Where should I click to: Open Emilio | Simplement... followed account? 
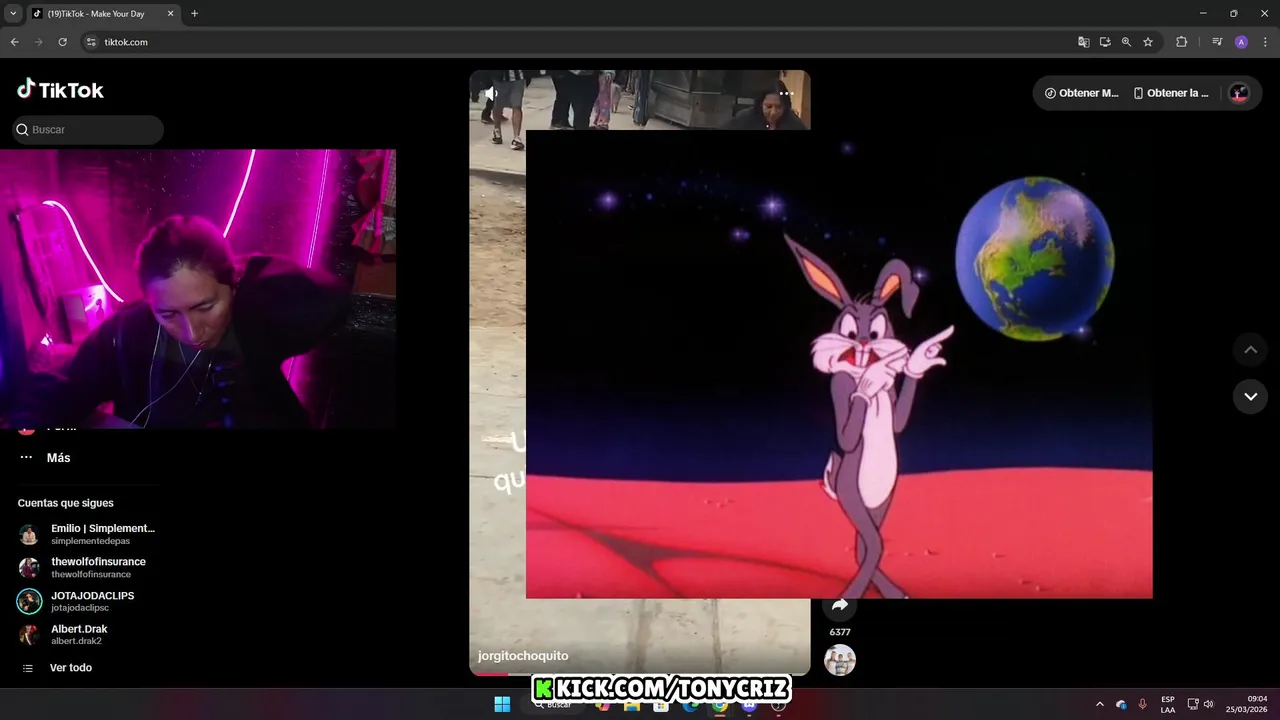point(88,534)
